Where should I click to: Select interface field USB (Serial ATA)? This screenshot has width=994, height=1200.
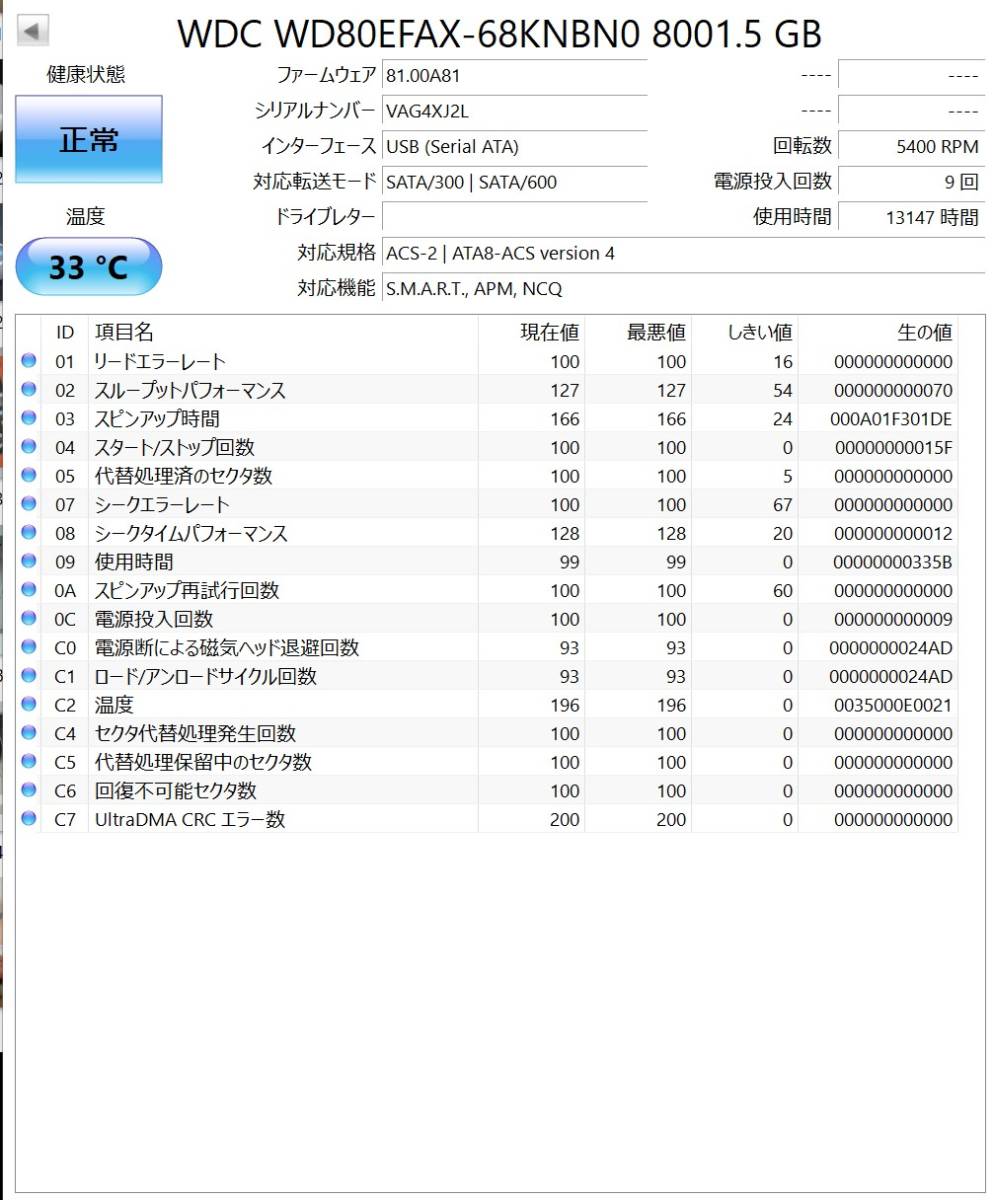(514, 147)
